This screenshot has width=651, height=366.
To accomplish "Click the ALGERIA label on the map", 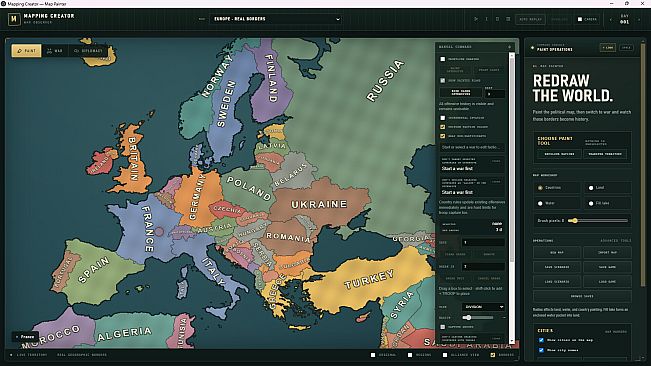I will pos(125,334).
